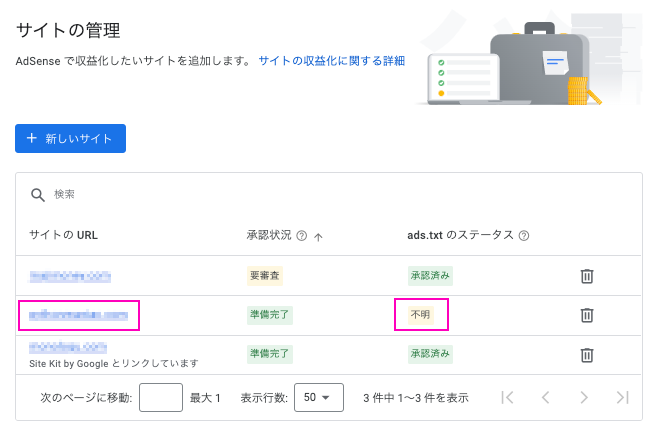Select the 承認状況 column header
This screenshot has width=656, height=435.
tap(269, 235)
